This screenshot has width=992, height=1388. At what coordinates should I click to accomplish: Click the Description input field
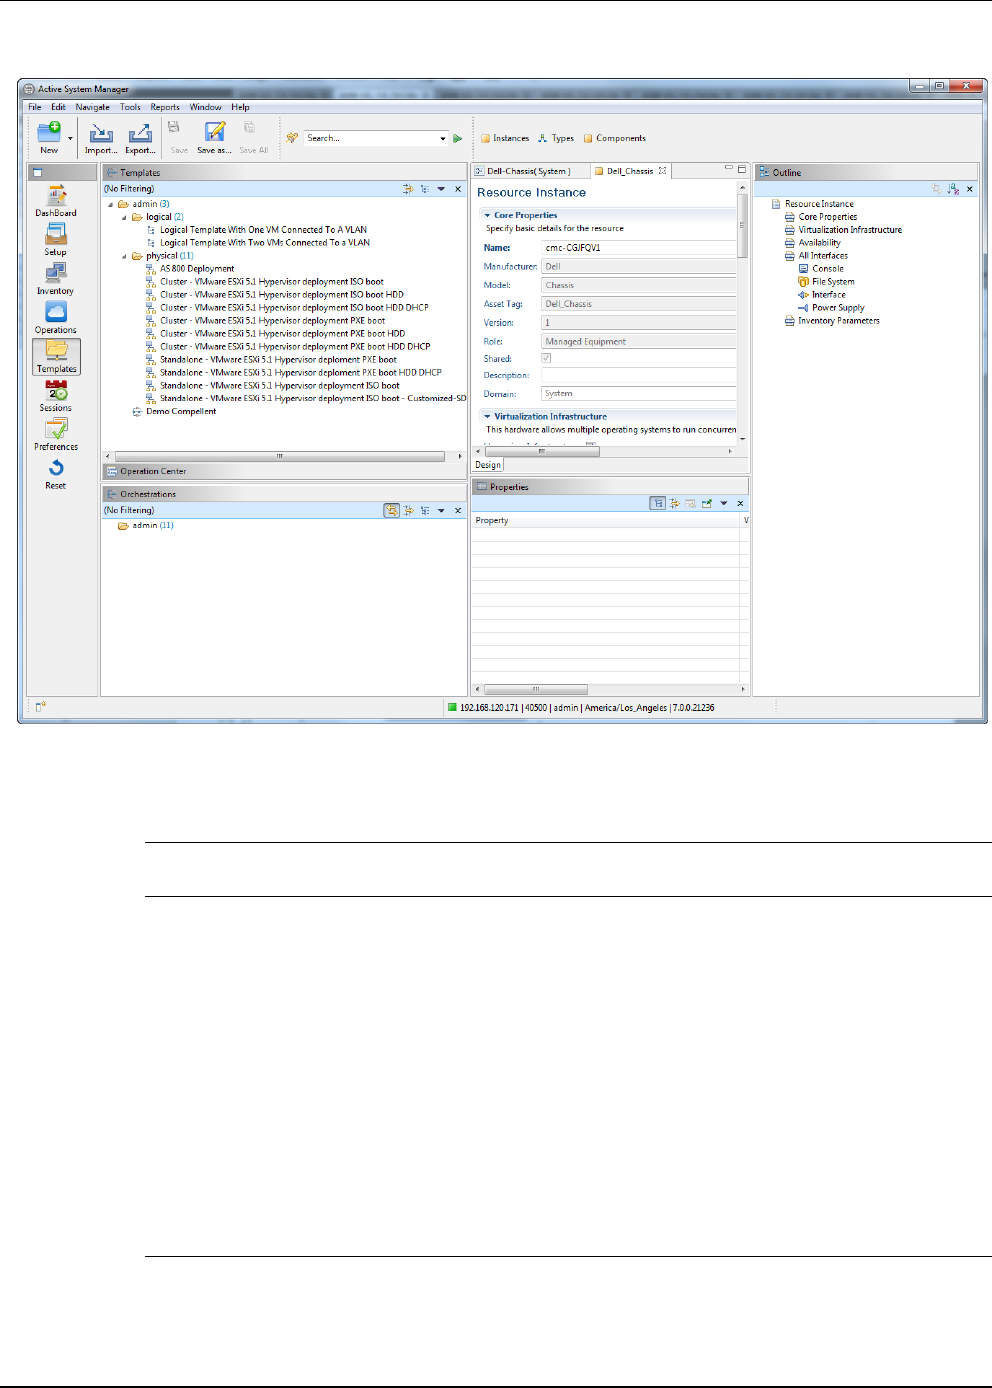(x=639, y=375)
